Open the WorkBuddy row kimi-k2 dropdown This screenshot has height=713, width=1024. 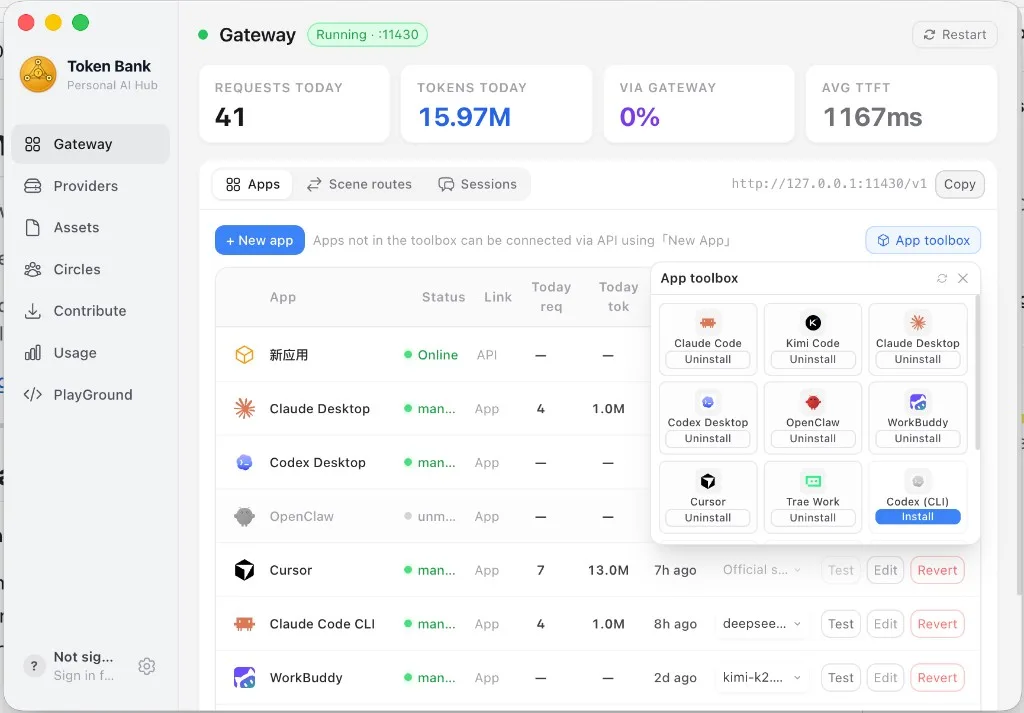761,677
